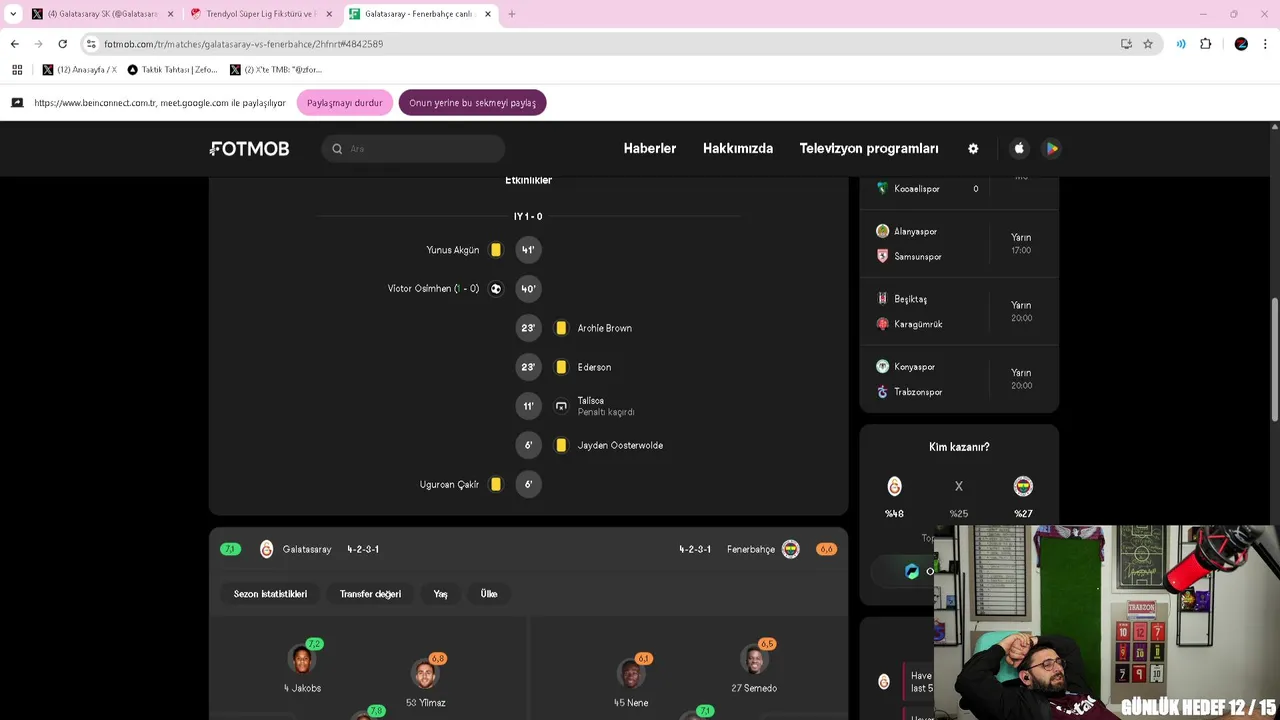
Task: Click Victor Osimhen's goal ball icon
Action: 496,289
